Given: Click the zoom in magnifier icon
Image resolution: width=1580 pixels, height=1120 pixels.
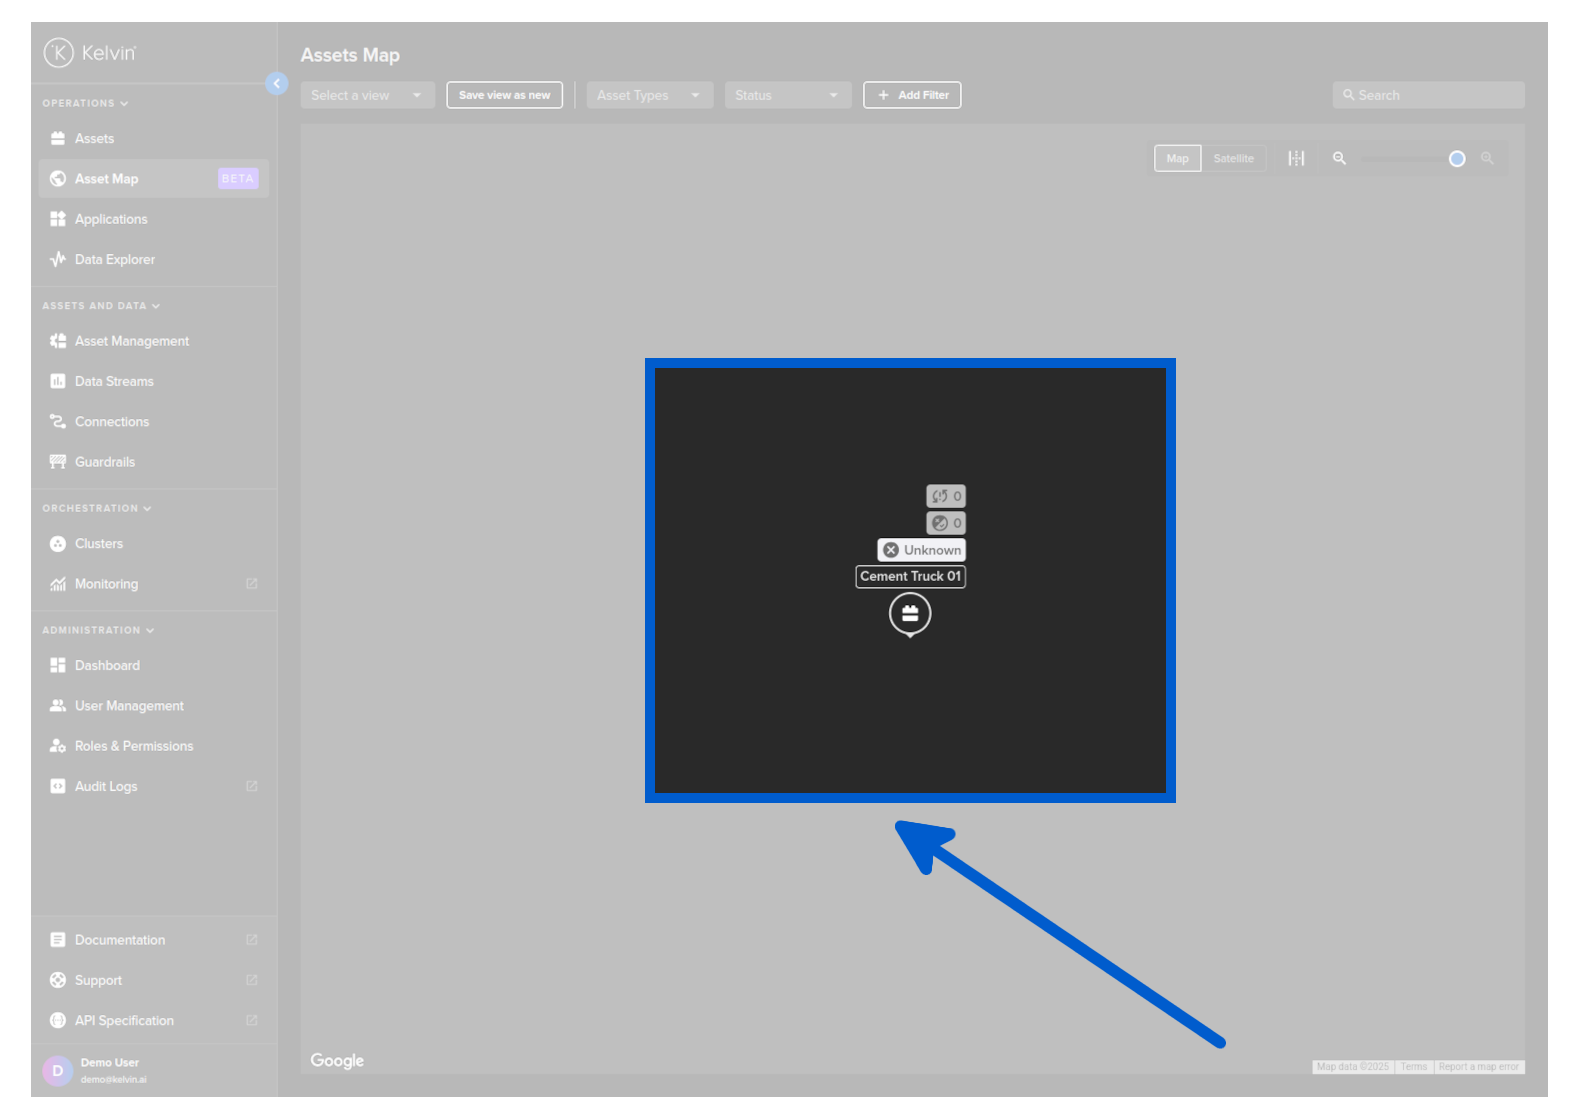Looking at the screenshot, I should 1487,158.
